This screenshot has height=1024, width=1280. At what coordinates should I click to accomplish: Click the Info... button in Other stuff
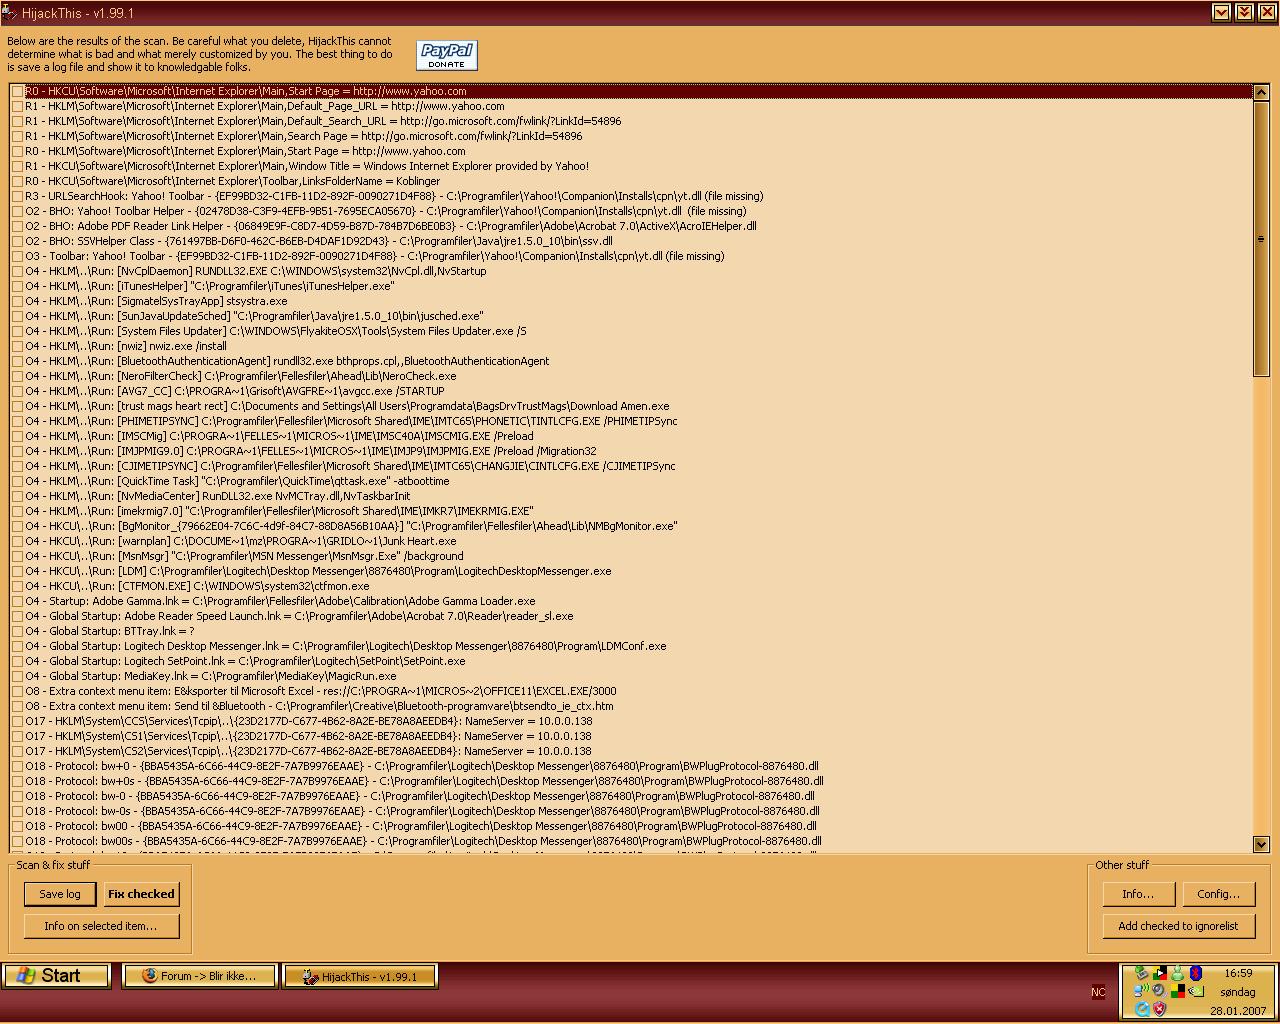pyautogui.click(x=1138, y=894)
